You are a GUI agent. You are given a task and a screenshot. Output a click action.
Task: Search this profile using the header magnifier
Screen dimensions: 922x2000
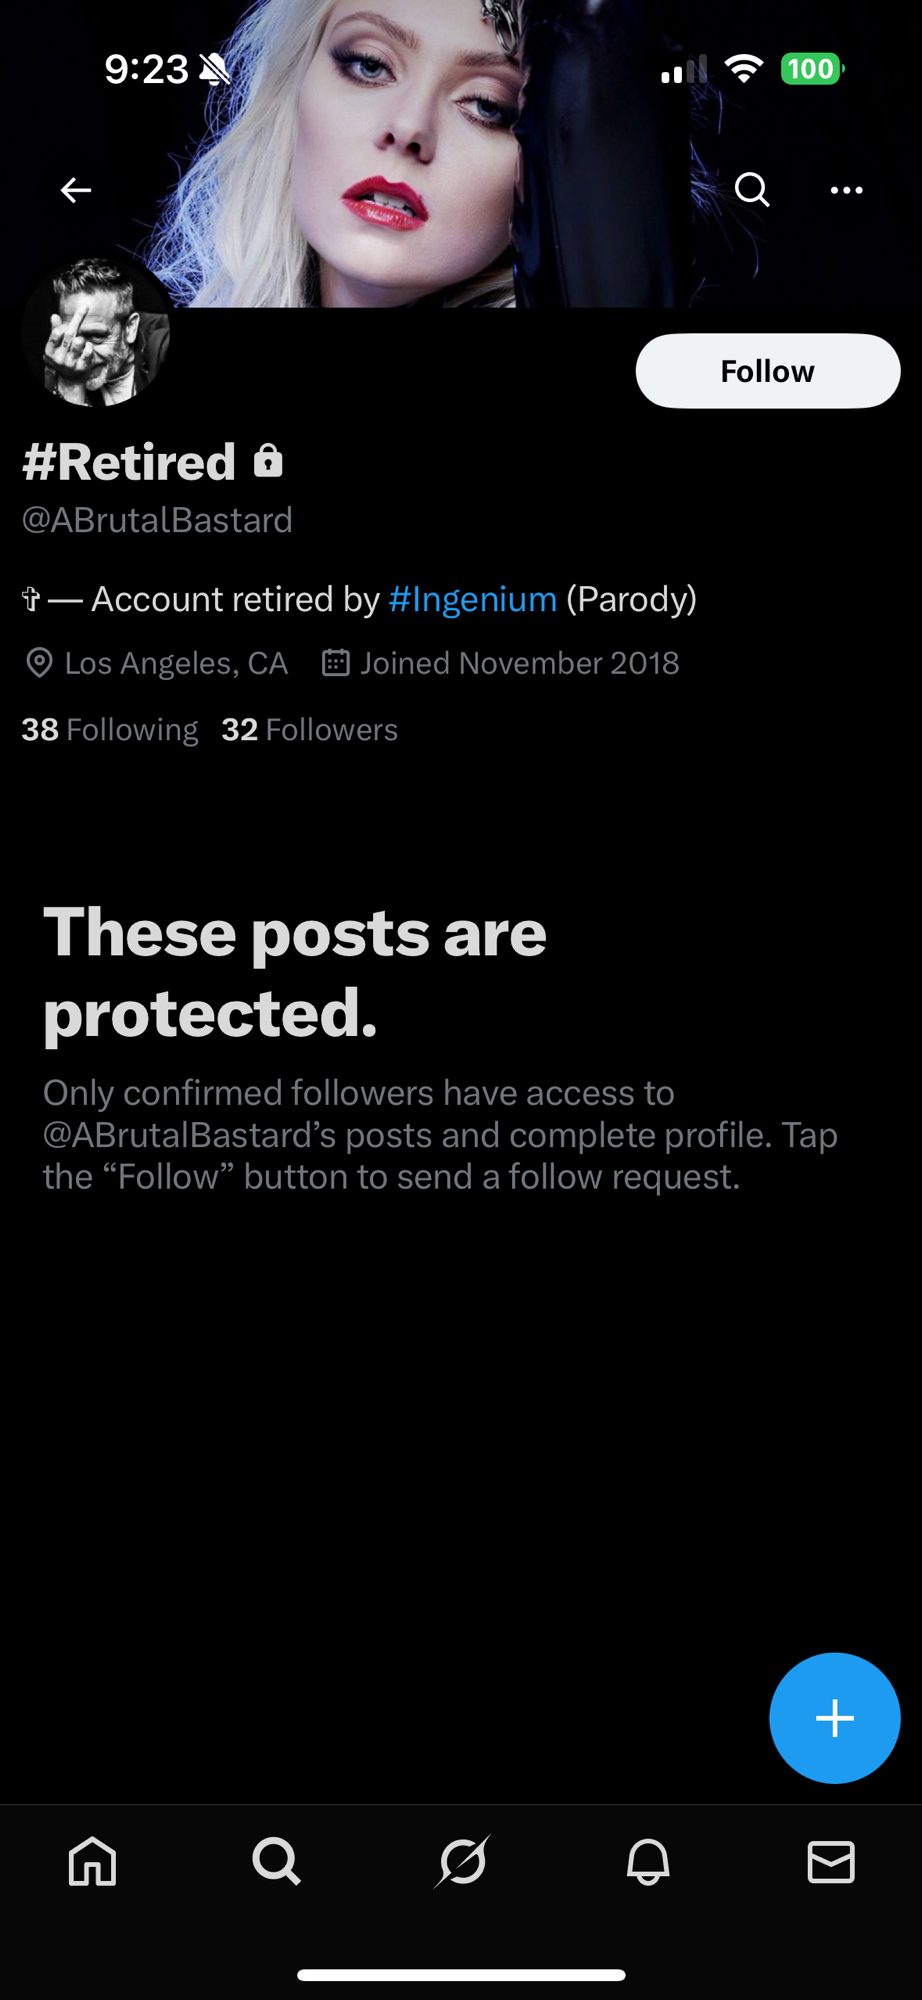point(752,189)
